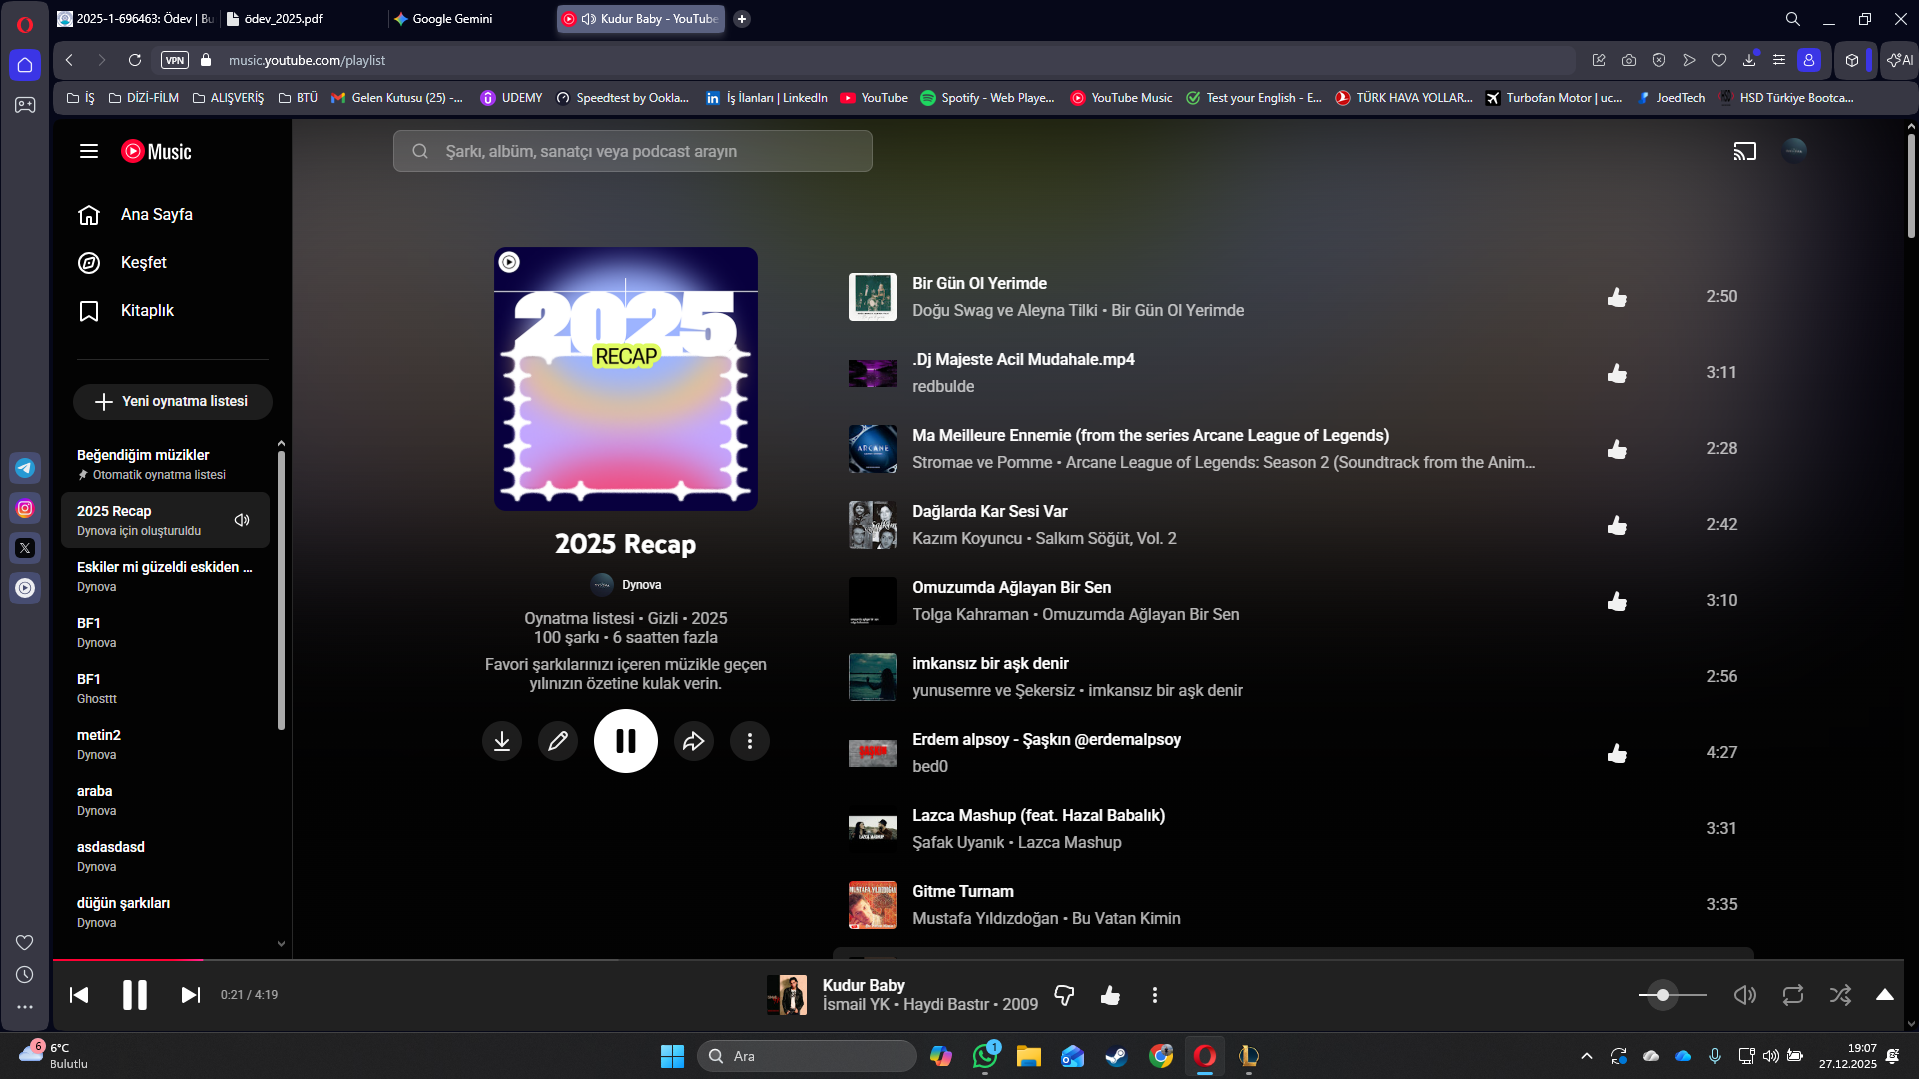Open X (Twitter) in Opera sidebar
The width and height of the screenshot is (1919, 1079).
coord(25,548)
